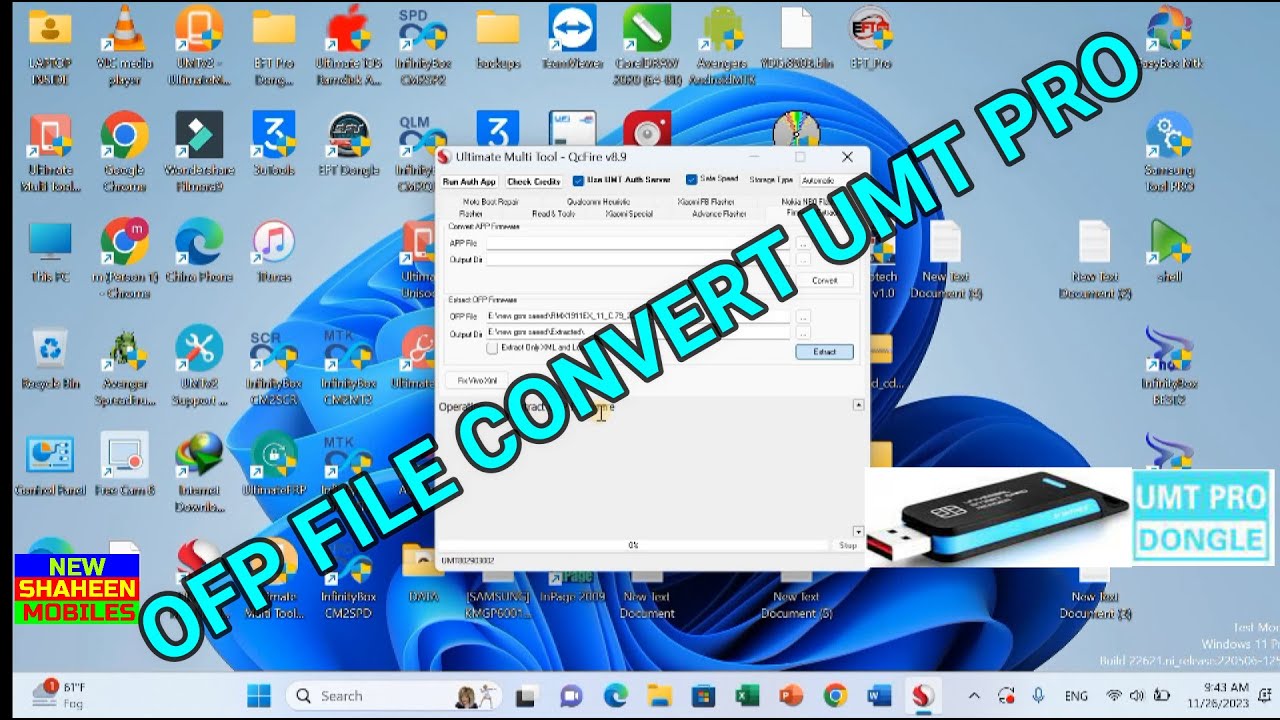Switch to Xiaomi Special tab

click(629, 214)
